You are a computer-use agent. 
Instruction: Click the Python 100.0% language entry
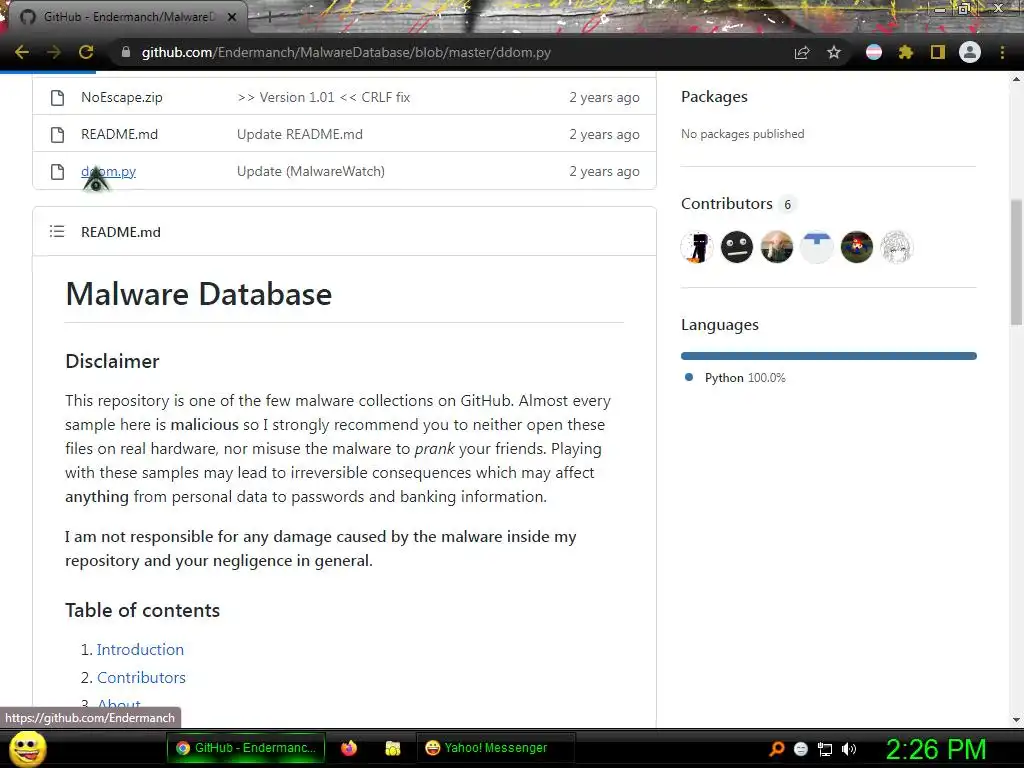[x=735, y=377]
